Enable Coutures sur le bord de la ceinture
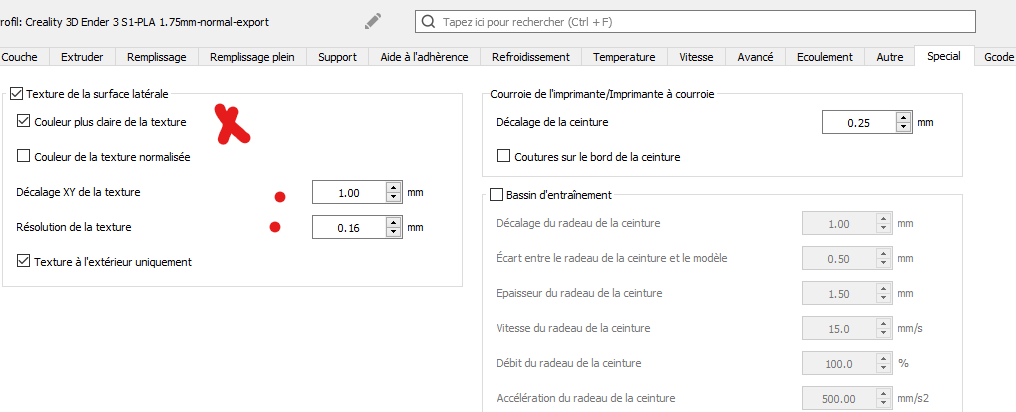This screenshot has height=412, width=1016. 503,156
